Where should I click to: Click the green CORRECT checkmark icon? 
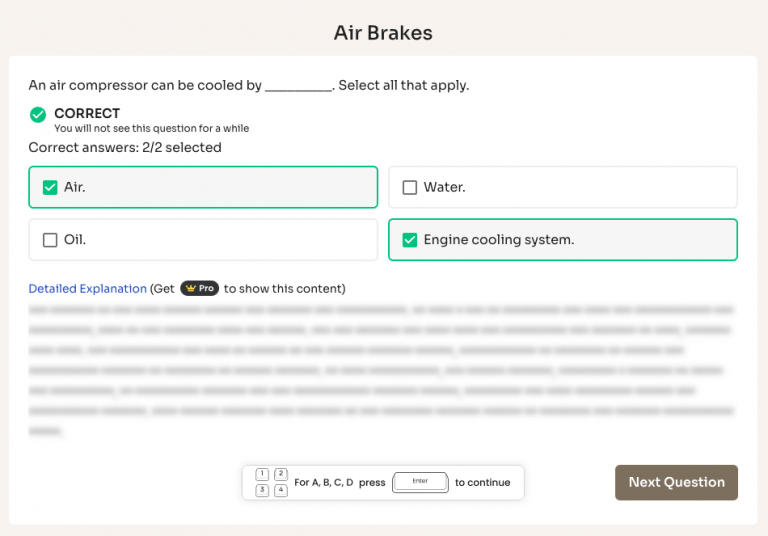click(x=38, y=115)
